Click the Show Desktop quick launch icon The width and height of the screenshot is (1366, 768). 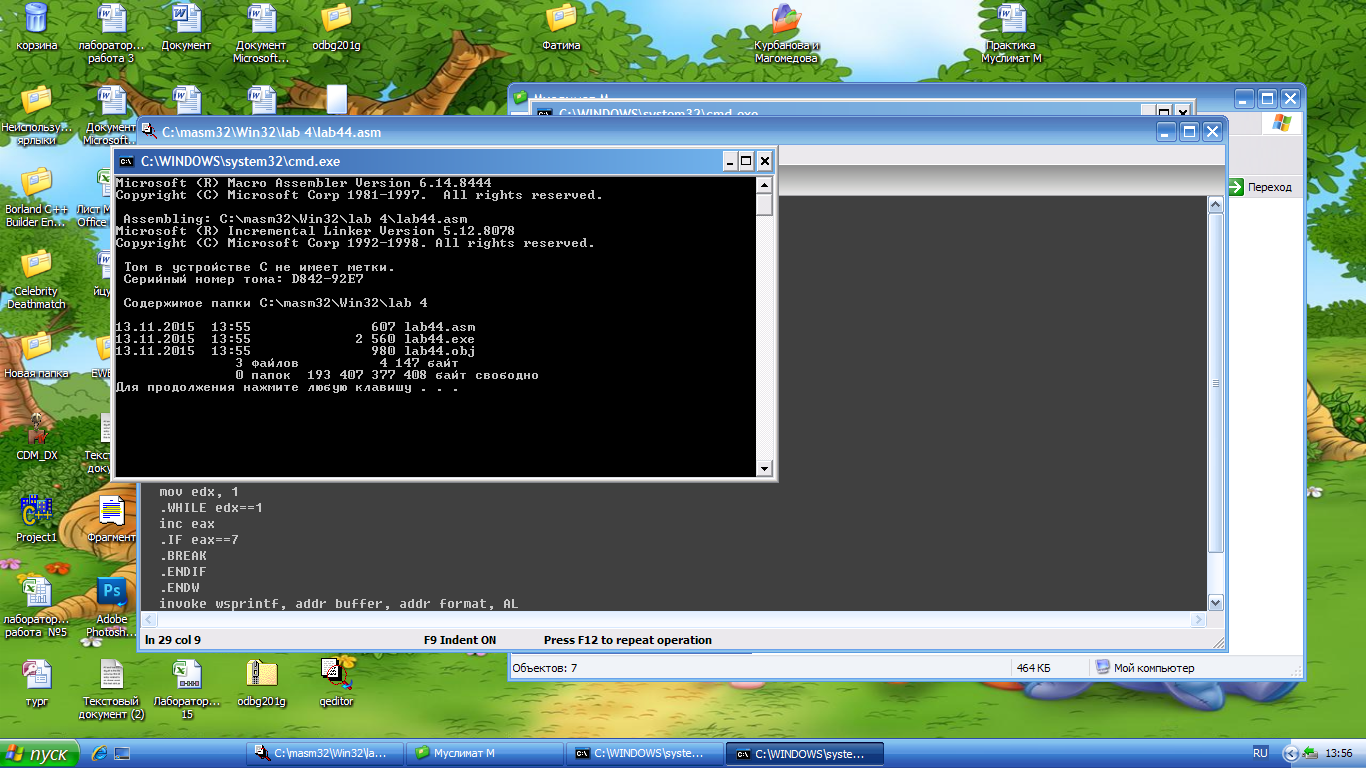pyautogui.click(x=122, y=753)
